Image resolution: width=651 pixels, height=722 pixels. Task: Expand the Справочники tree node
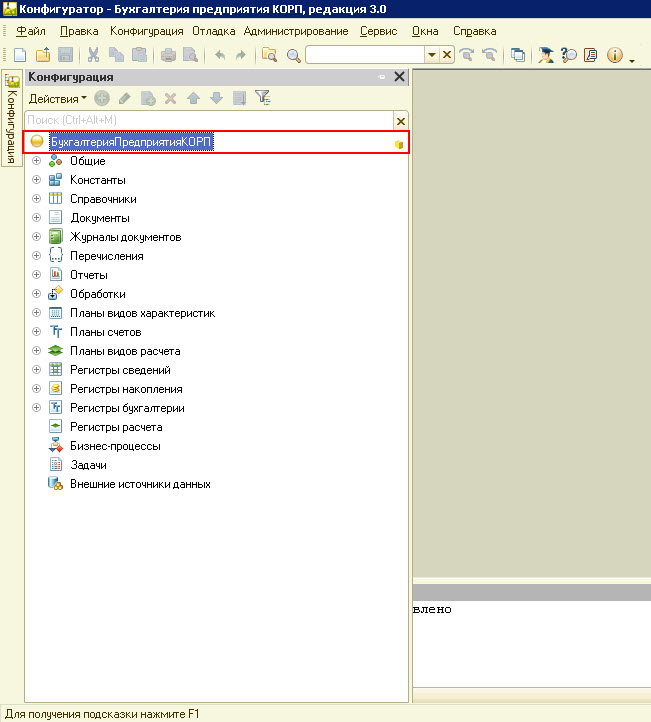tap(36, 198)
